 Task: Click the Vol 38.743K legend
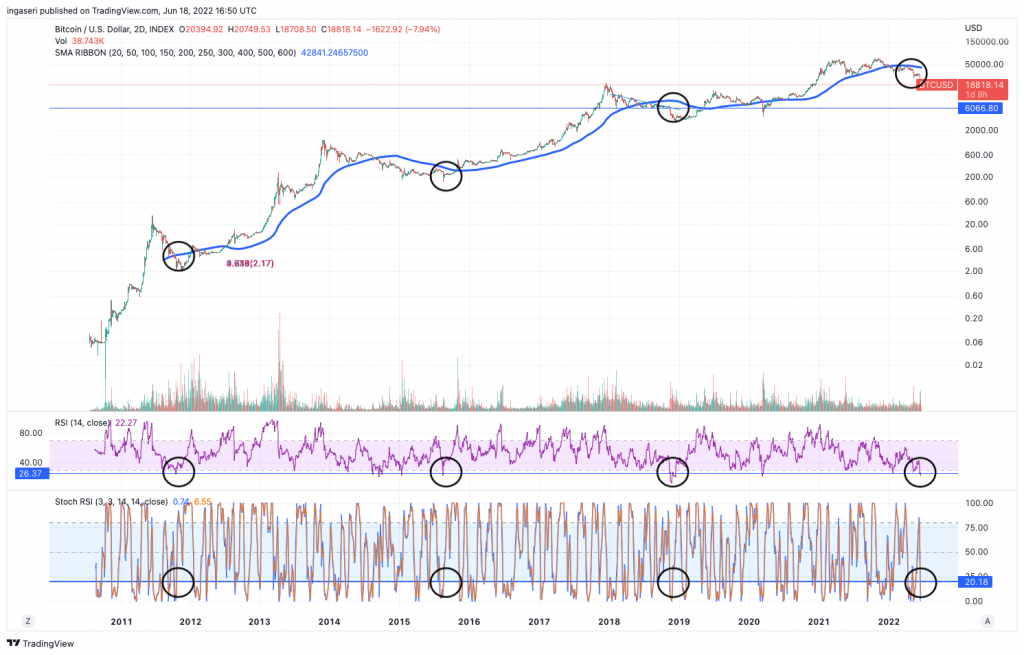[79, 41]
